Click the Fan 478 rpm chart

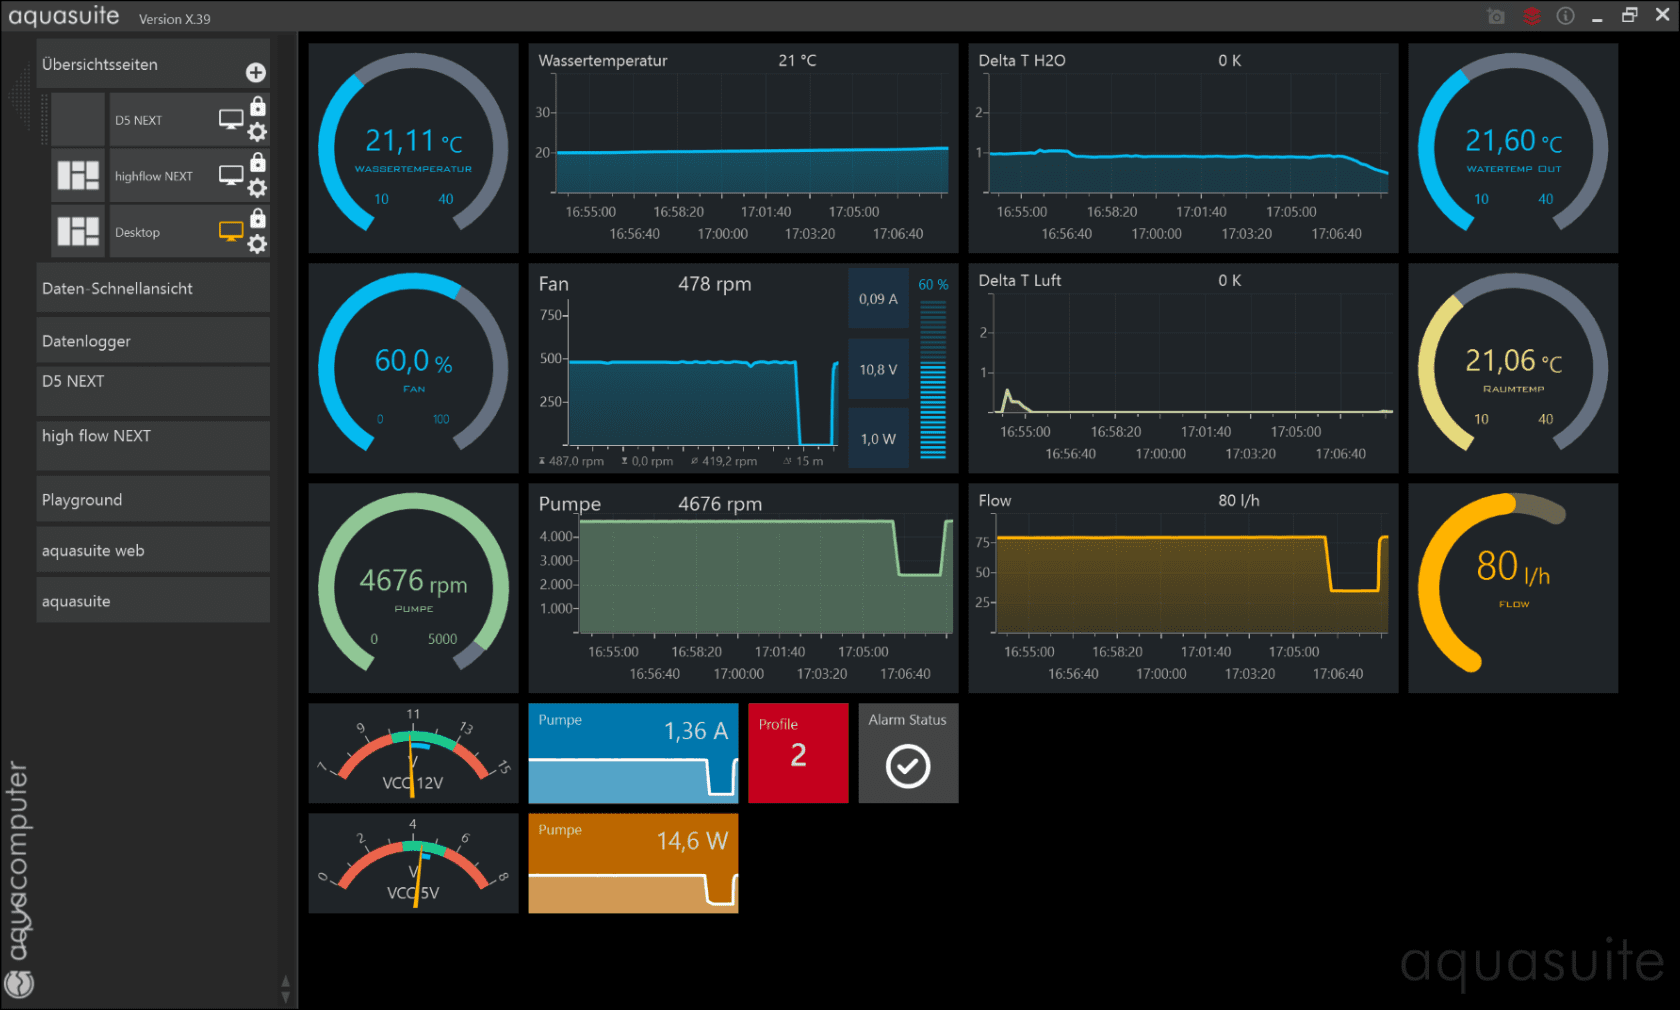[x=688, y=368]
